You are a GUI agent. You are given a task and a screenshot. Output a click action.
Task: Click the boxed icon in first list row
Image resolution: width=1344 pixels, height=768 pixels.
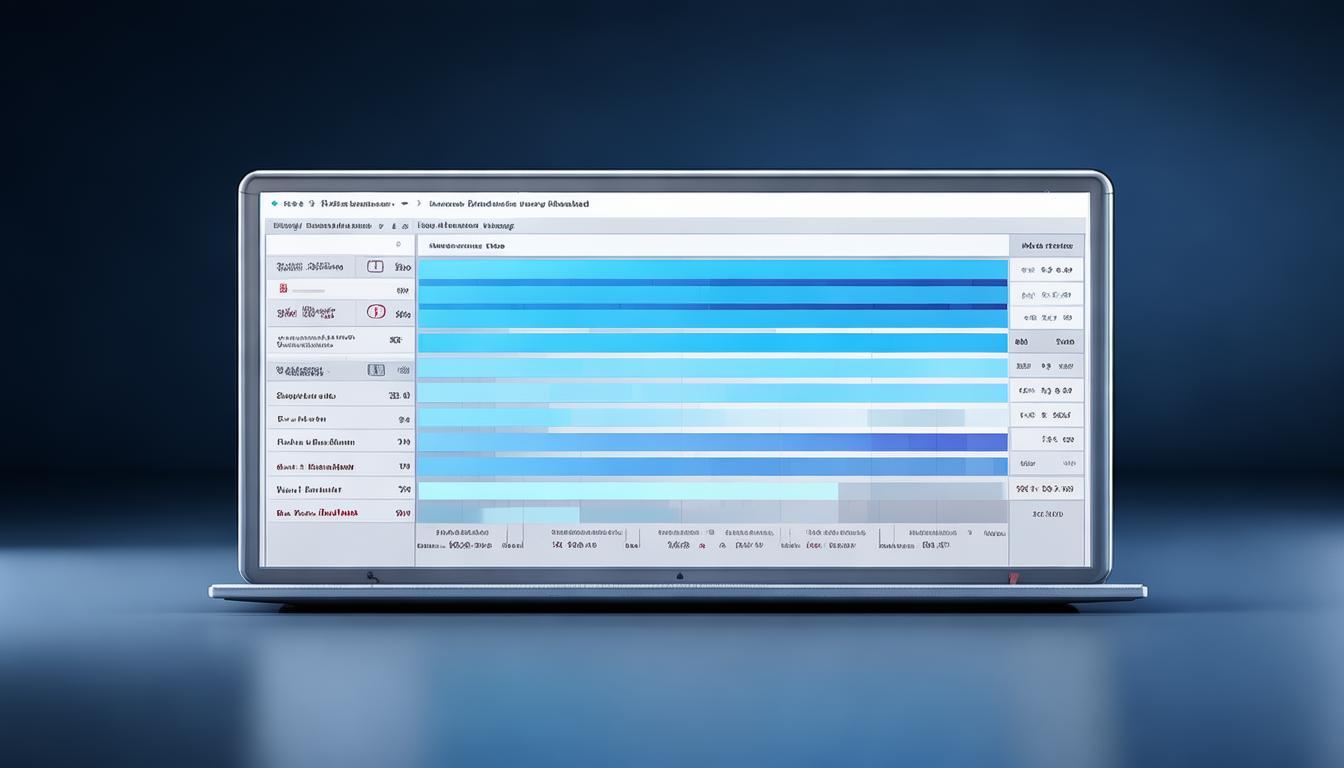point(375,267)
